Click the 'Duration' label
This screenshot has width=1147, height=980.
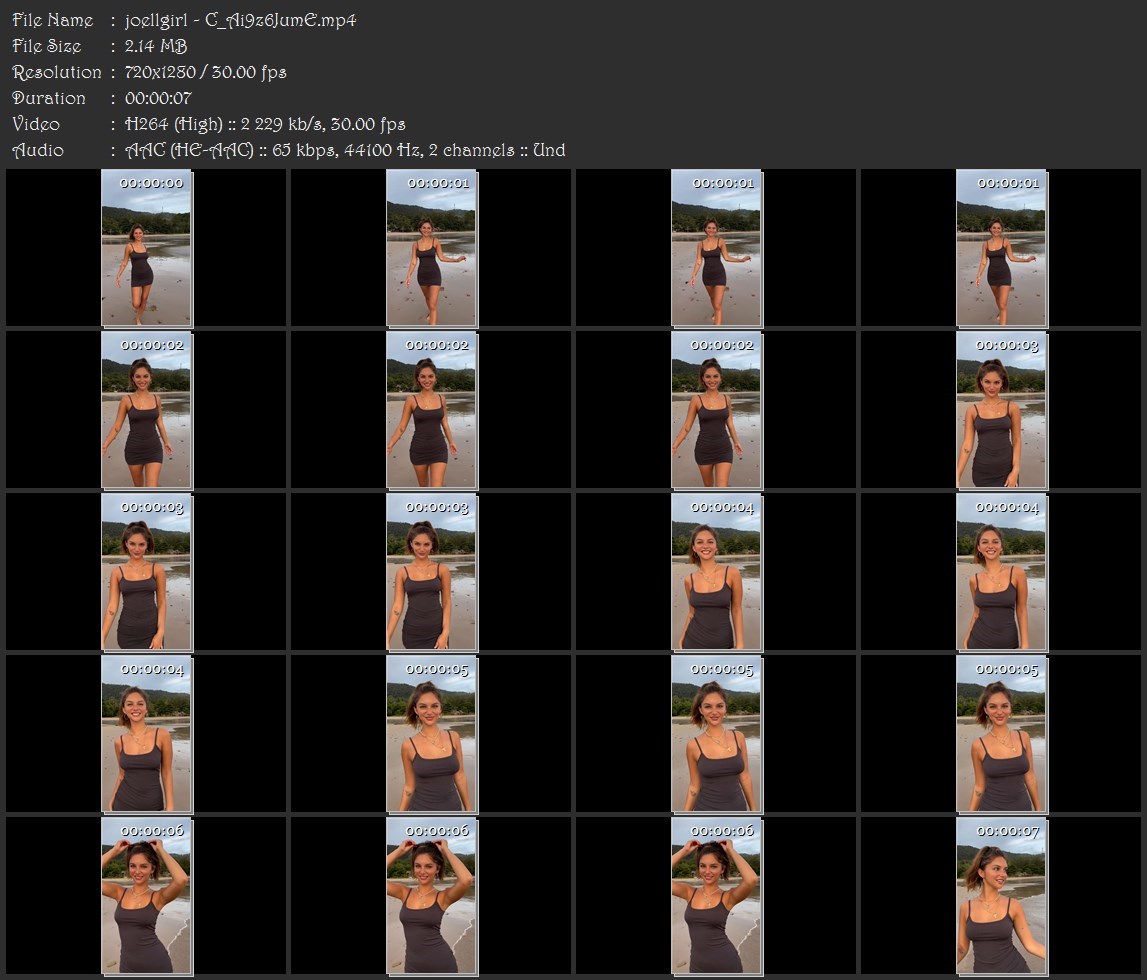[x=49, y=98]
